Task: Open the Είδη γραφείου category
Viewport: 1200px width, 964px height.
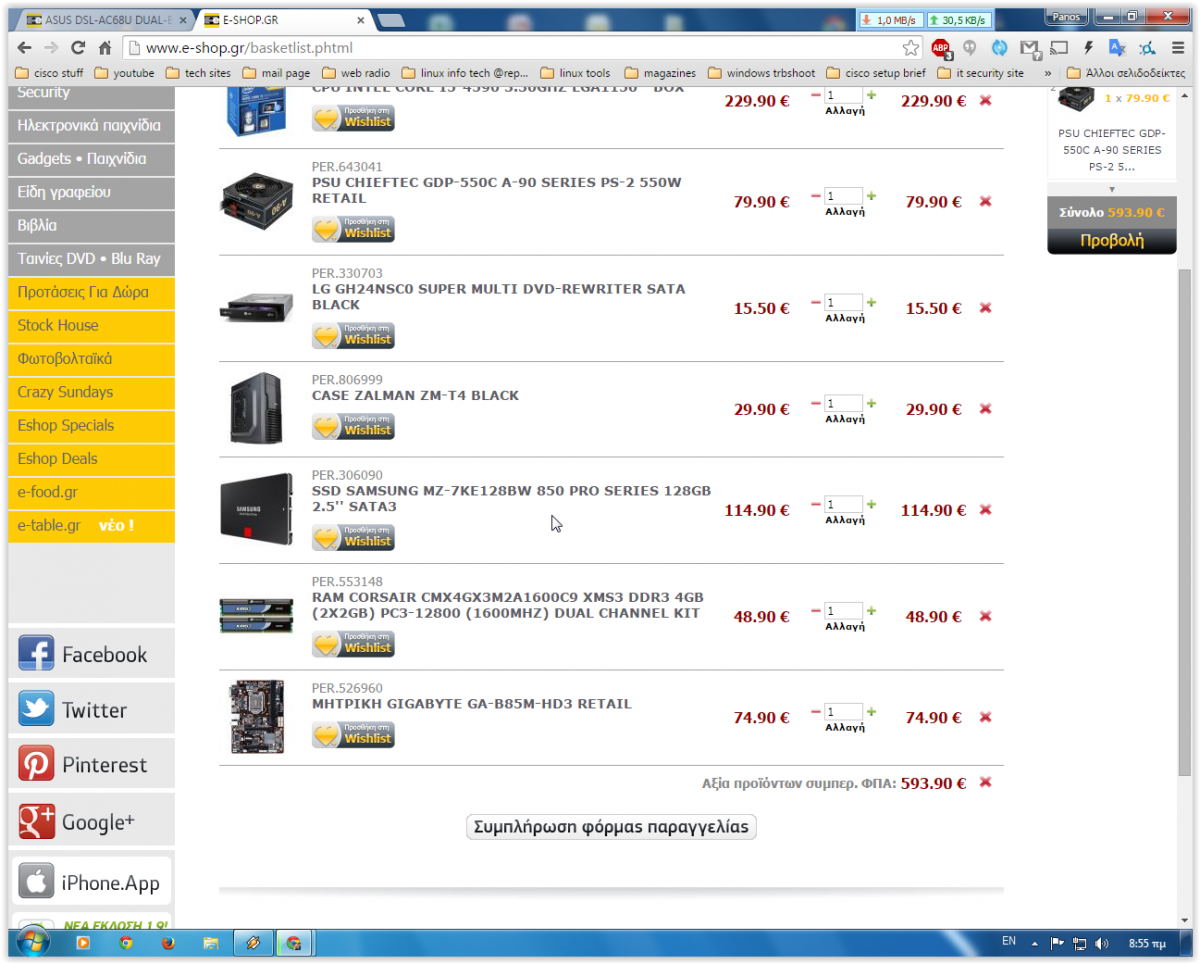Action: coord(91,192)
